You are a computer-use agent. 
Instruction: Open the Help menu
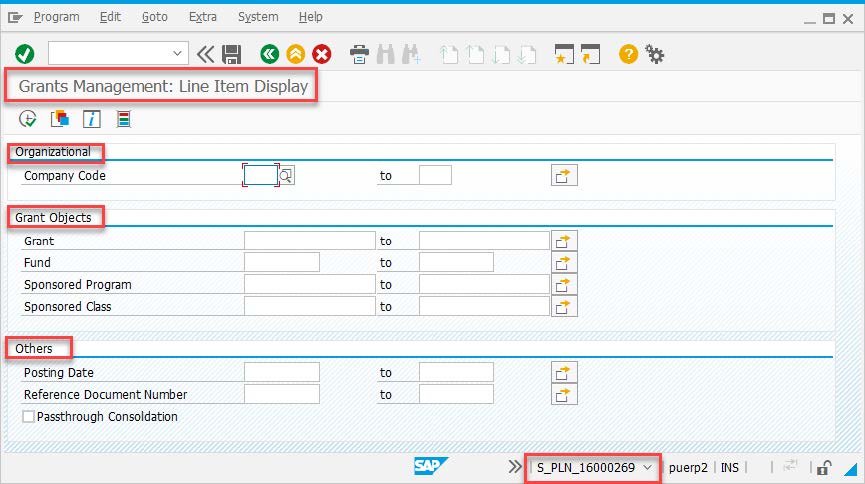(310, 17)
